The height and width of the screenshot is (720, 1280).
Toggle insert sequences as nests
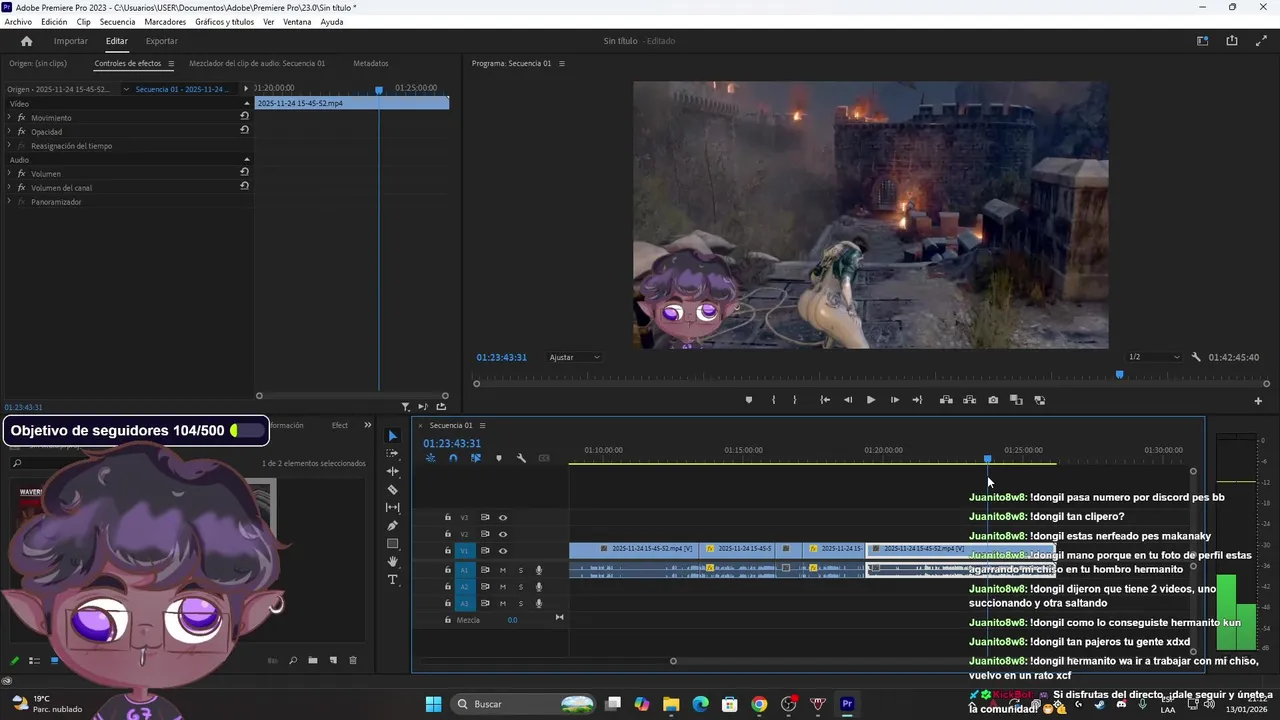coord(431,458)
